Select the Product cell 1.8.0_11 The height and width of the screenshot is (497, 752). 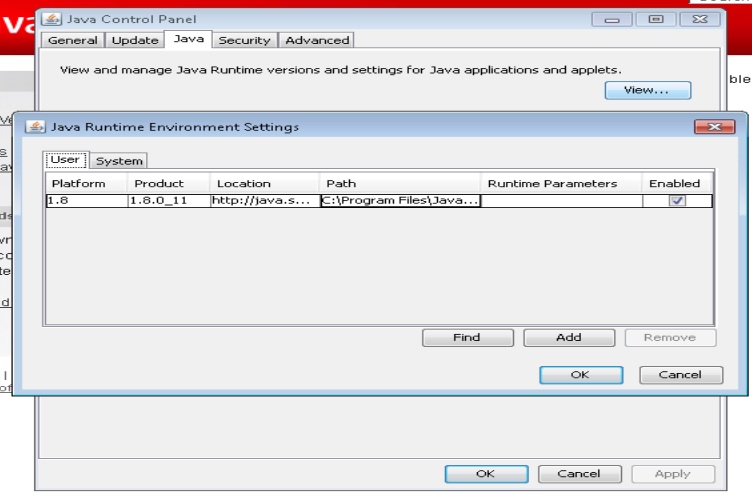(169, 201)
